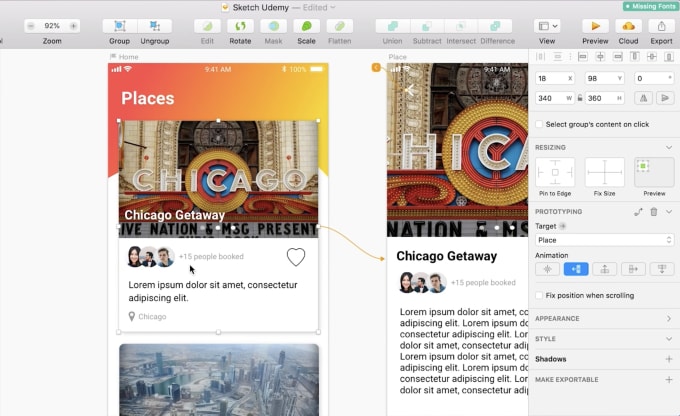Image resolution: width=680 pixels, height=416 pixels.
Task: Zoom in with the plus button
Action: coord(73,26)
